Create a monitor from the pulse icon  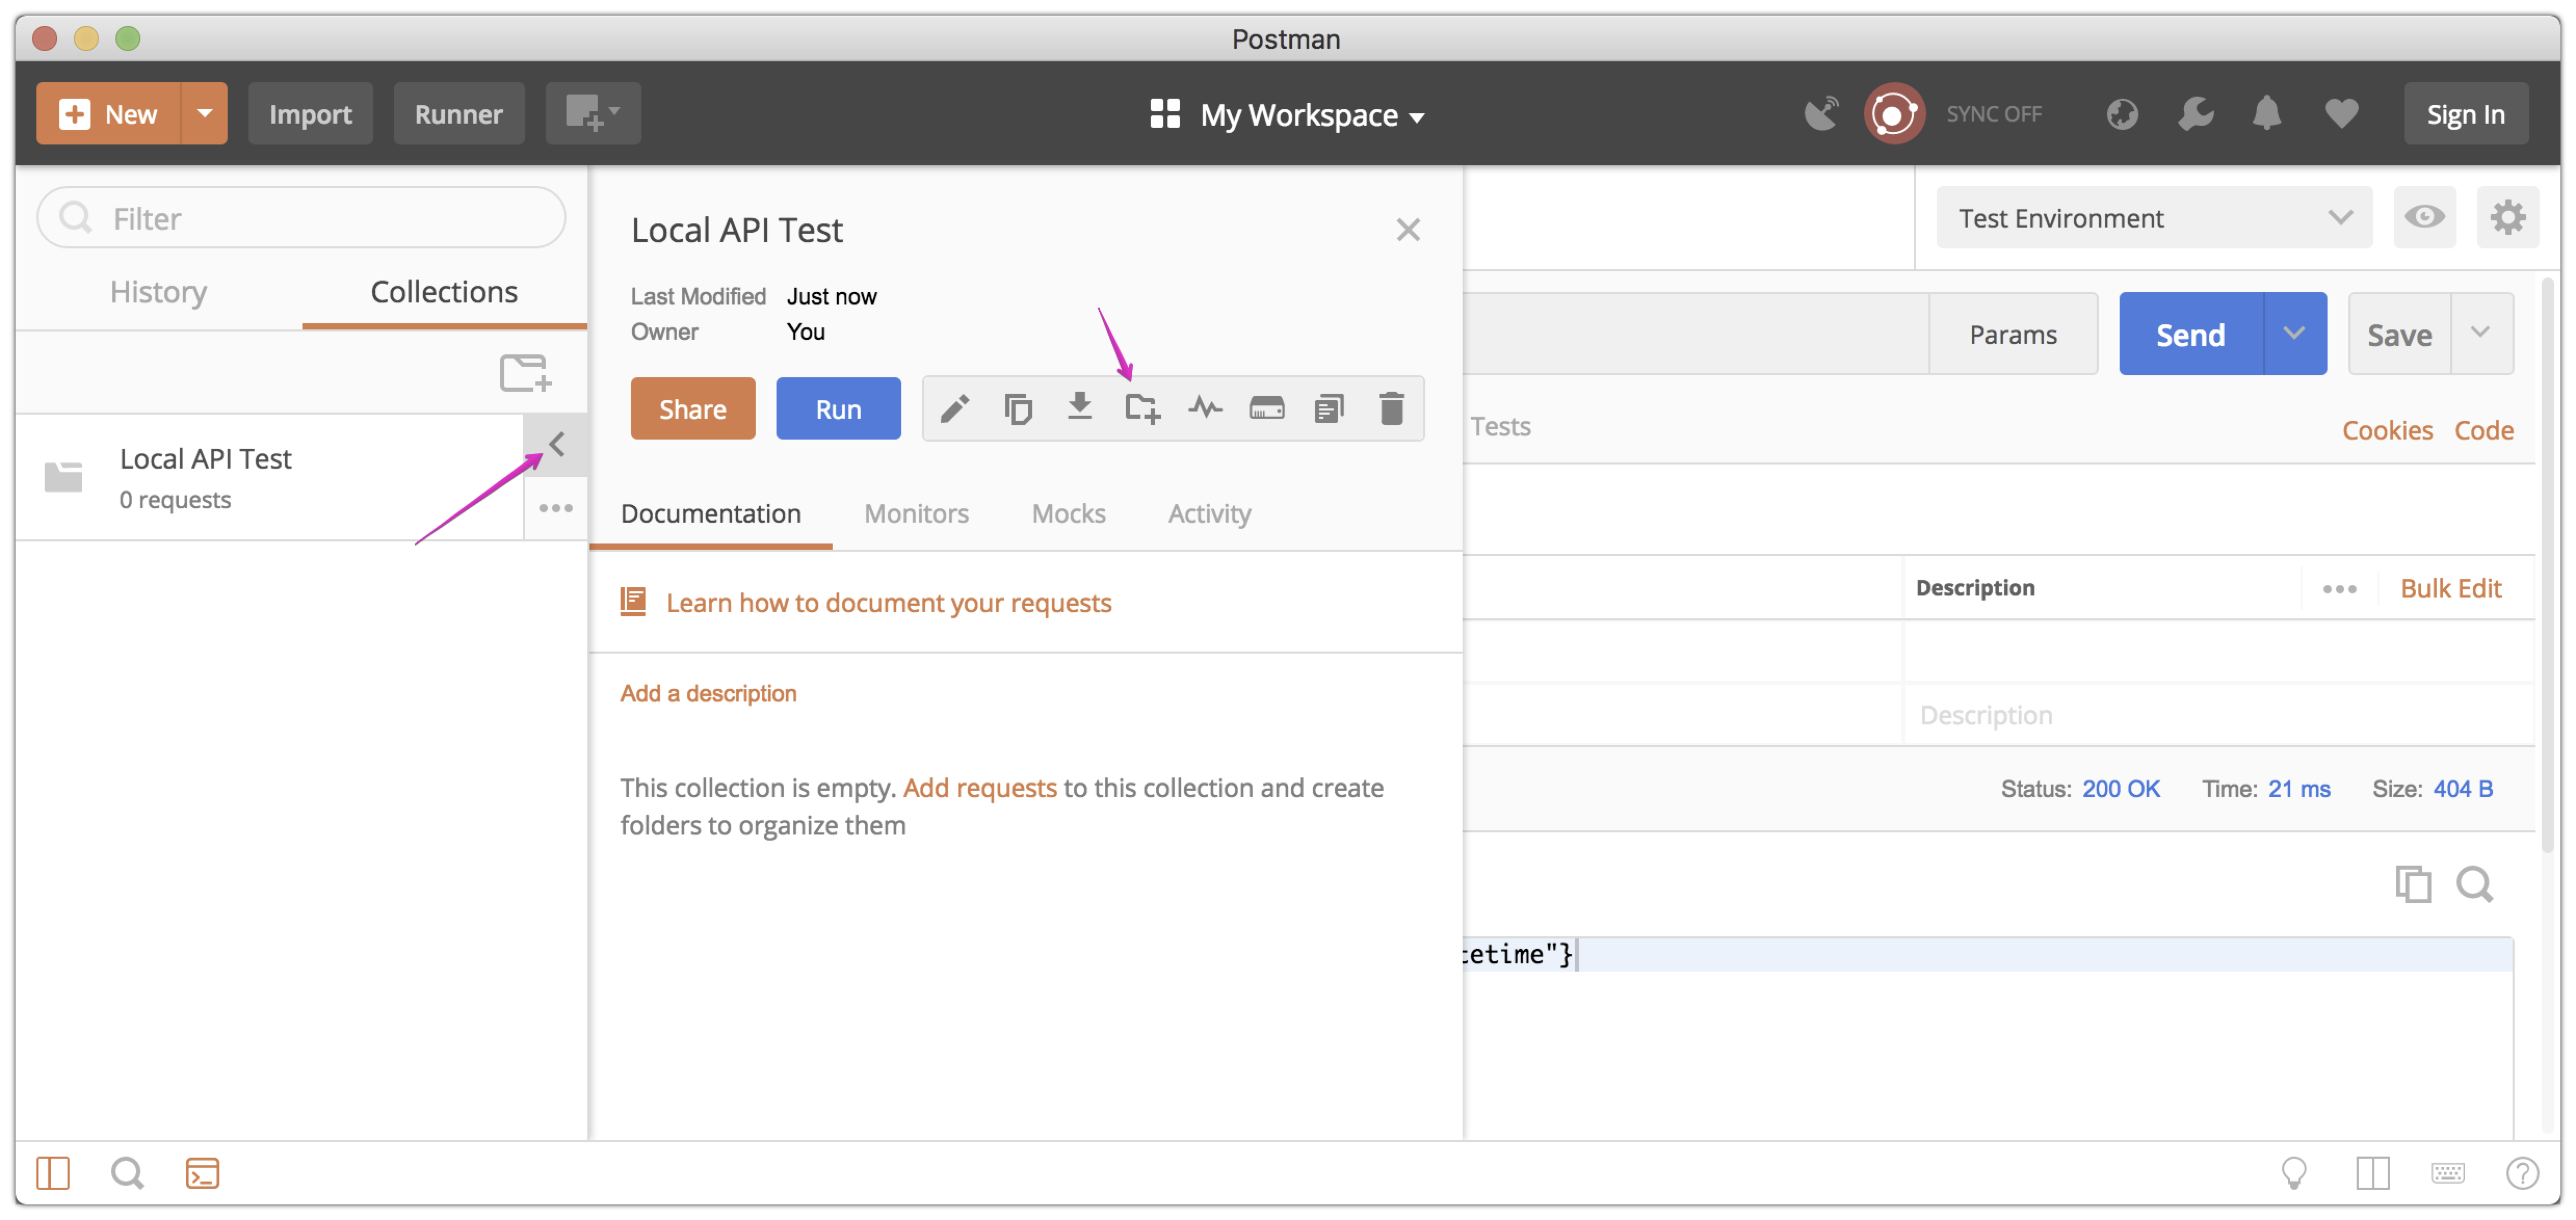(x=1205, y=408)
